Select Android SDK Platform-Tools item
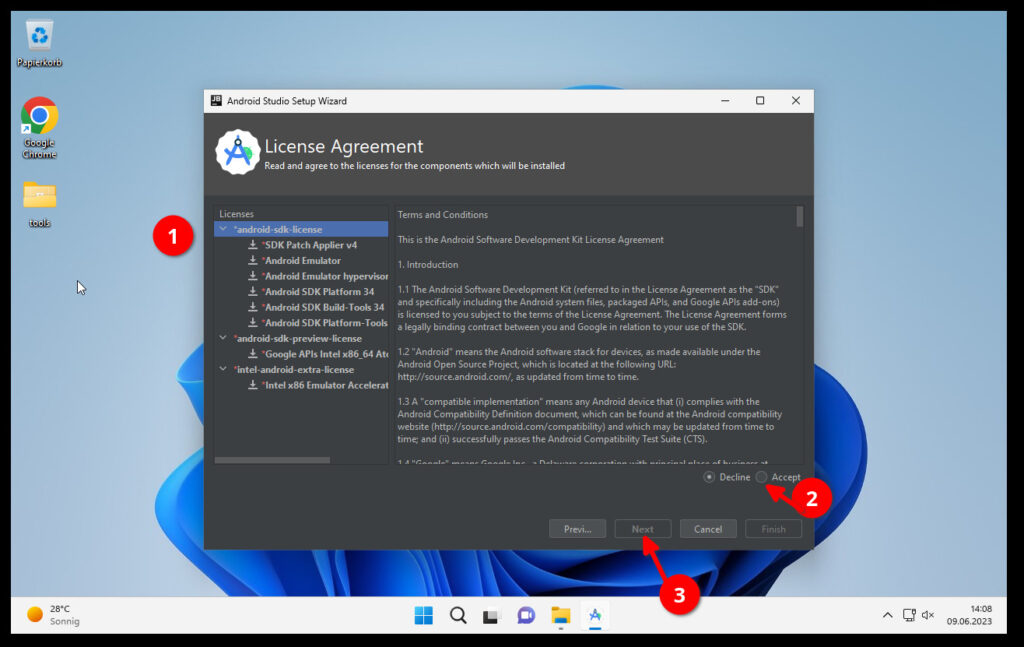This screenshot has height=647, width=1024. point(325,323)
